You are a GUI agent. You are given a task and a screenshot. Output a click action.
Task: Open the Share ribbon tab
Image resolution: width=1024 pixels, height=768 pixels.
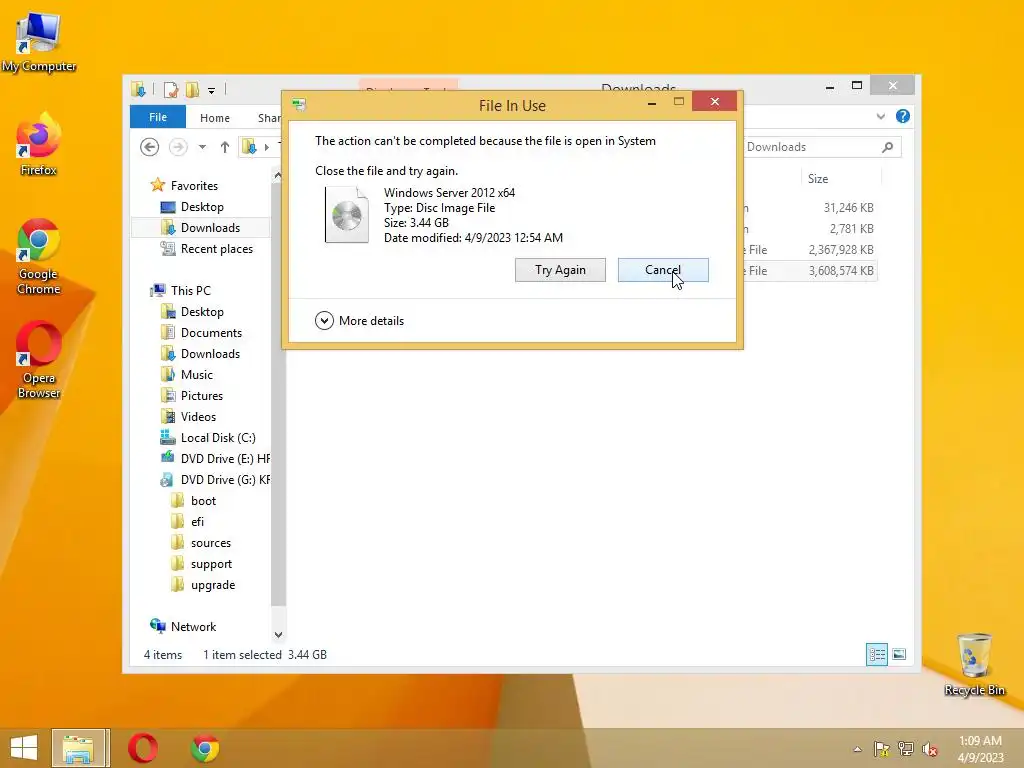point(268,118)
